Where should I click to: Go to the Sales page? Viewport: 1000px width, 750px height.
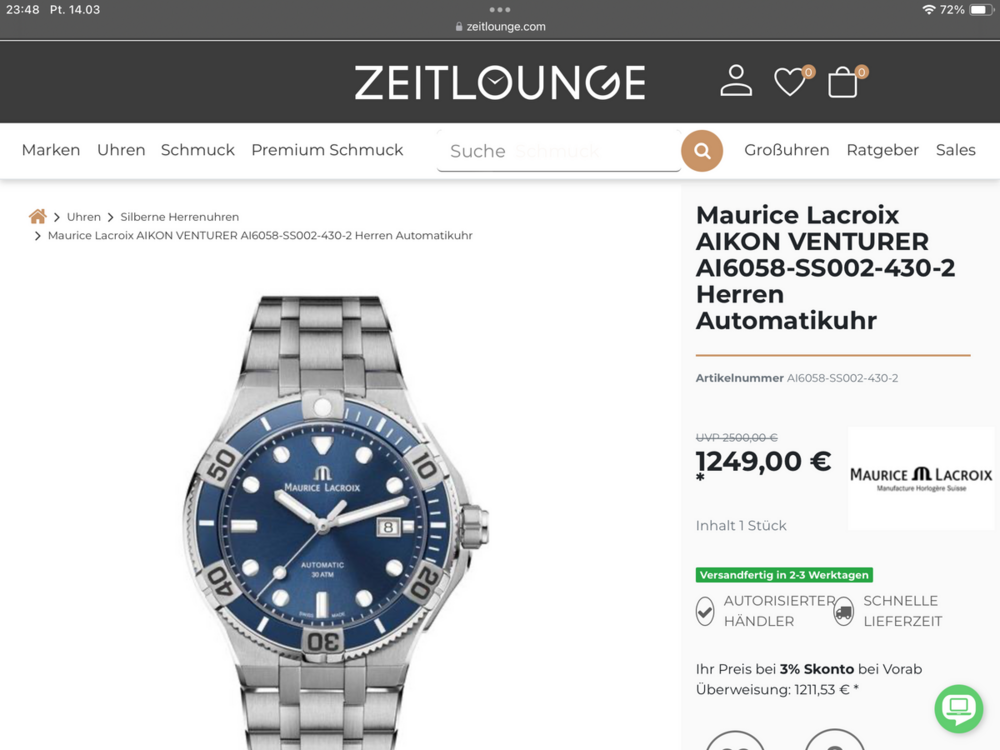955,150
